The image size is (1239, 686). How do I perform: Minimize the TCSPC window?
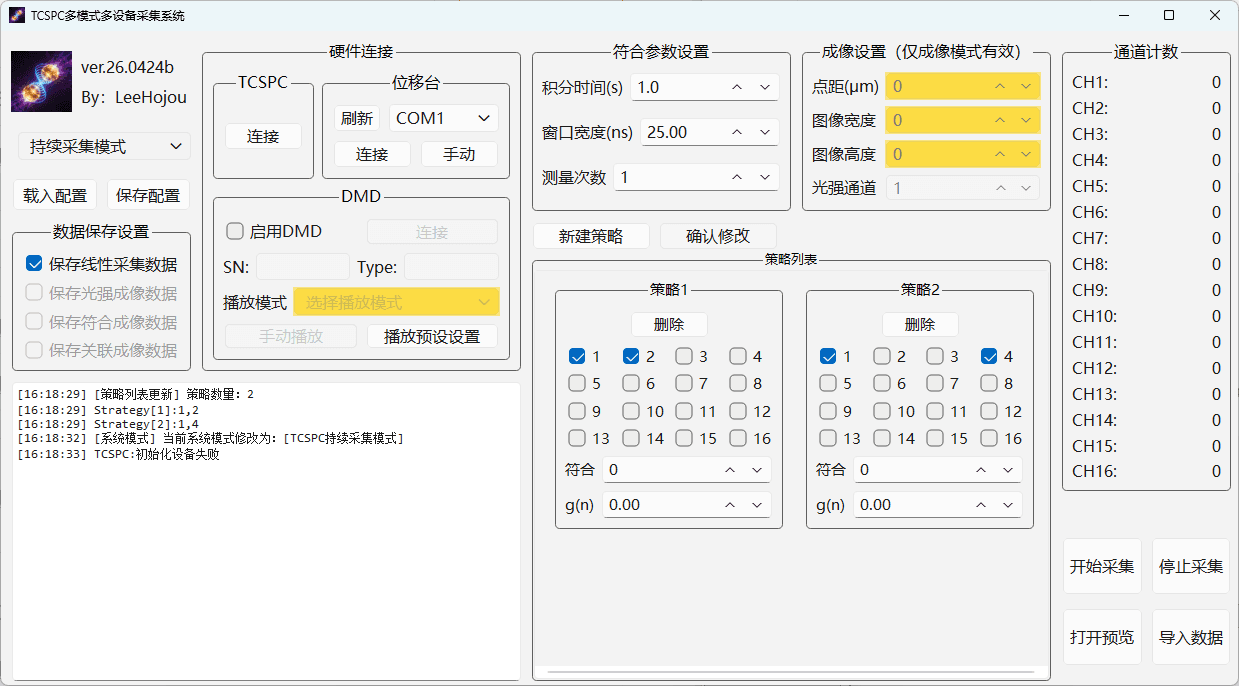point(1123,15)
